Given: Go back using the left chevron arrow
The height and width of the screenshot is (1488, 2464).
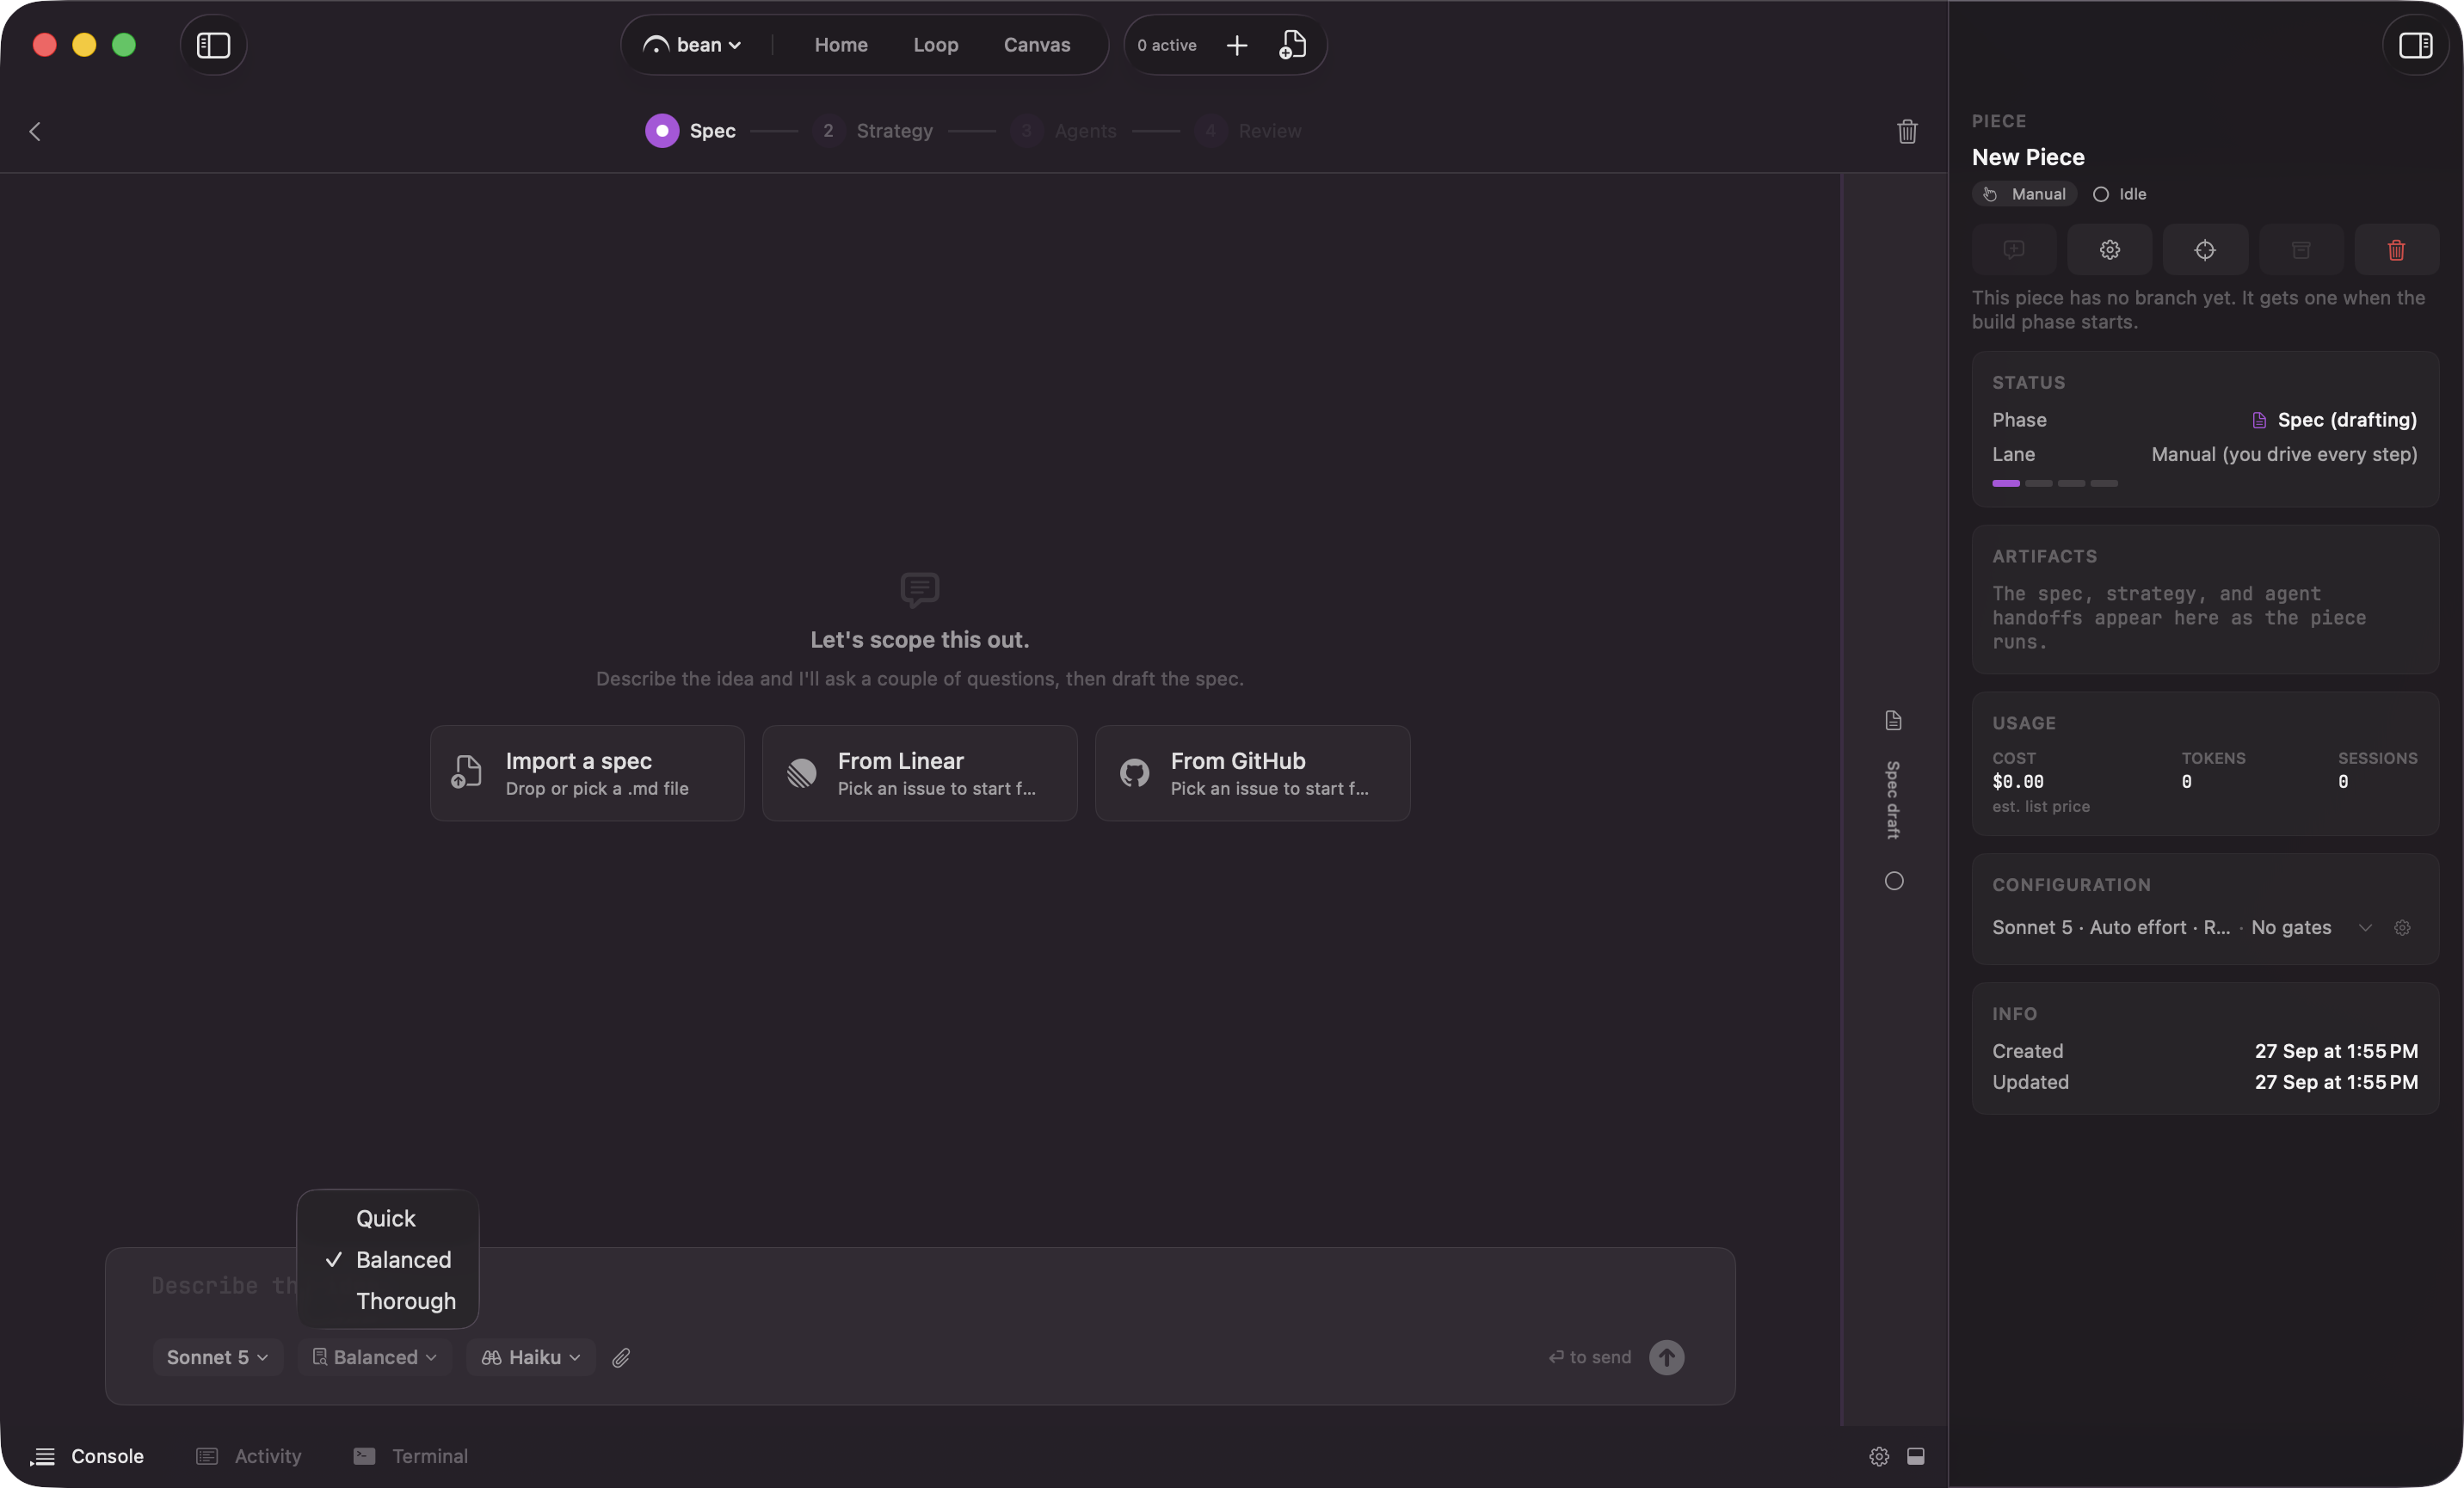Looking at the screenshot, I should 35,131.
